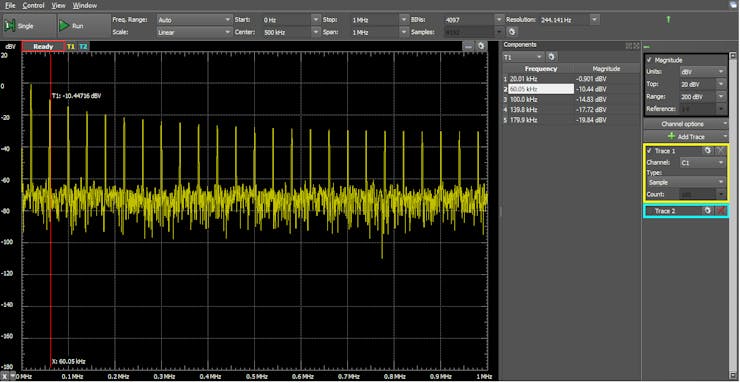Toggle the Magnitude checkbox
Screen dimensions: 740x383
(649, 60)
